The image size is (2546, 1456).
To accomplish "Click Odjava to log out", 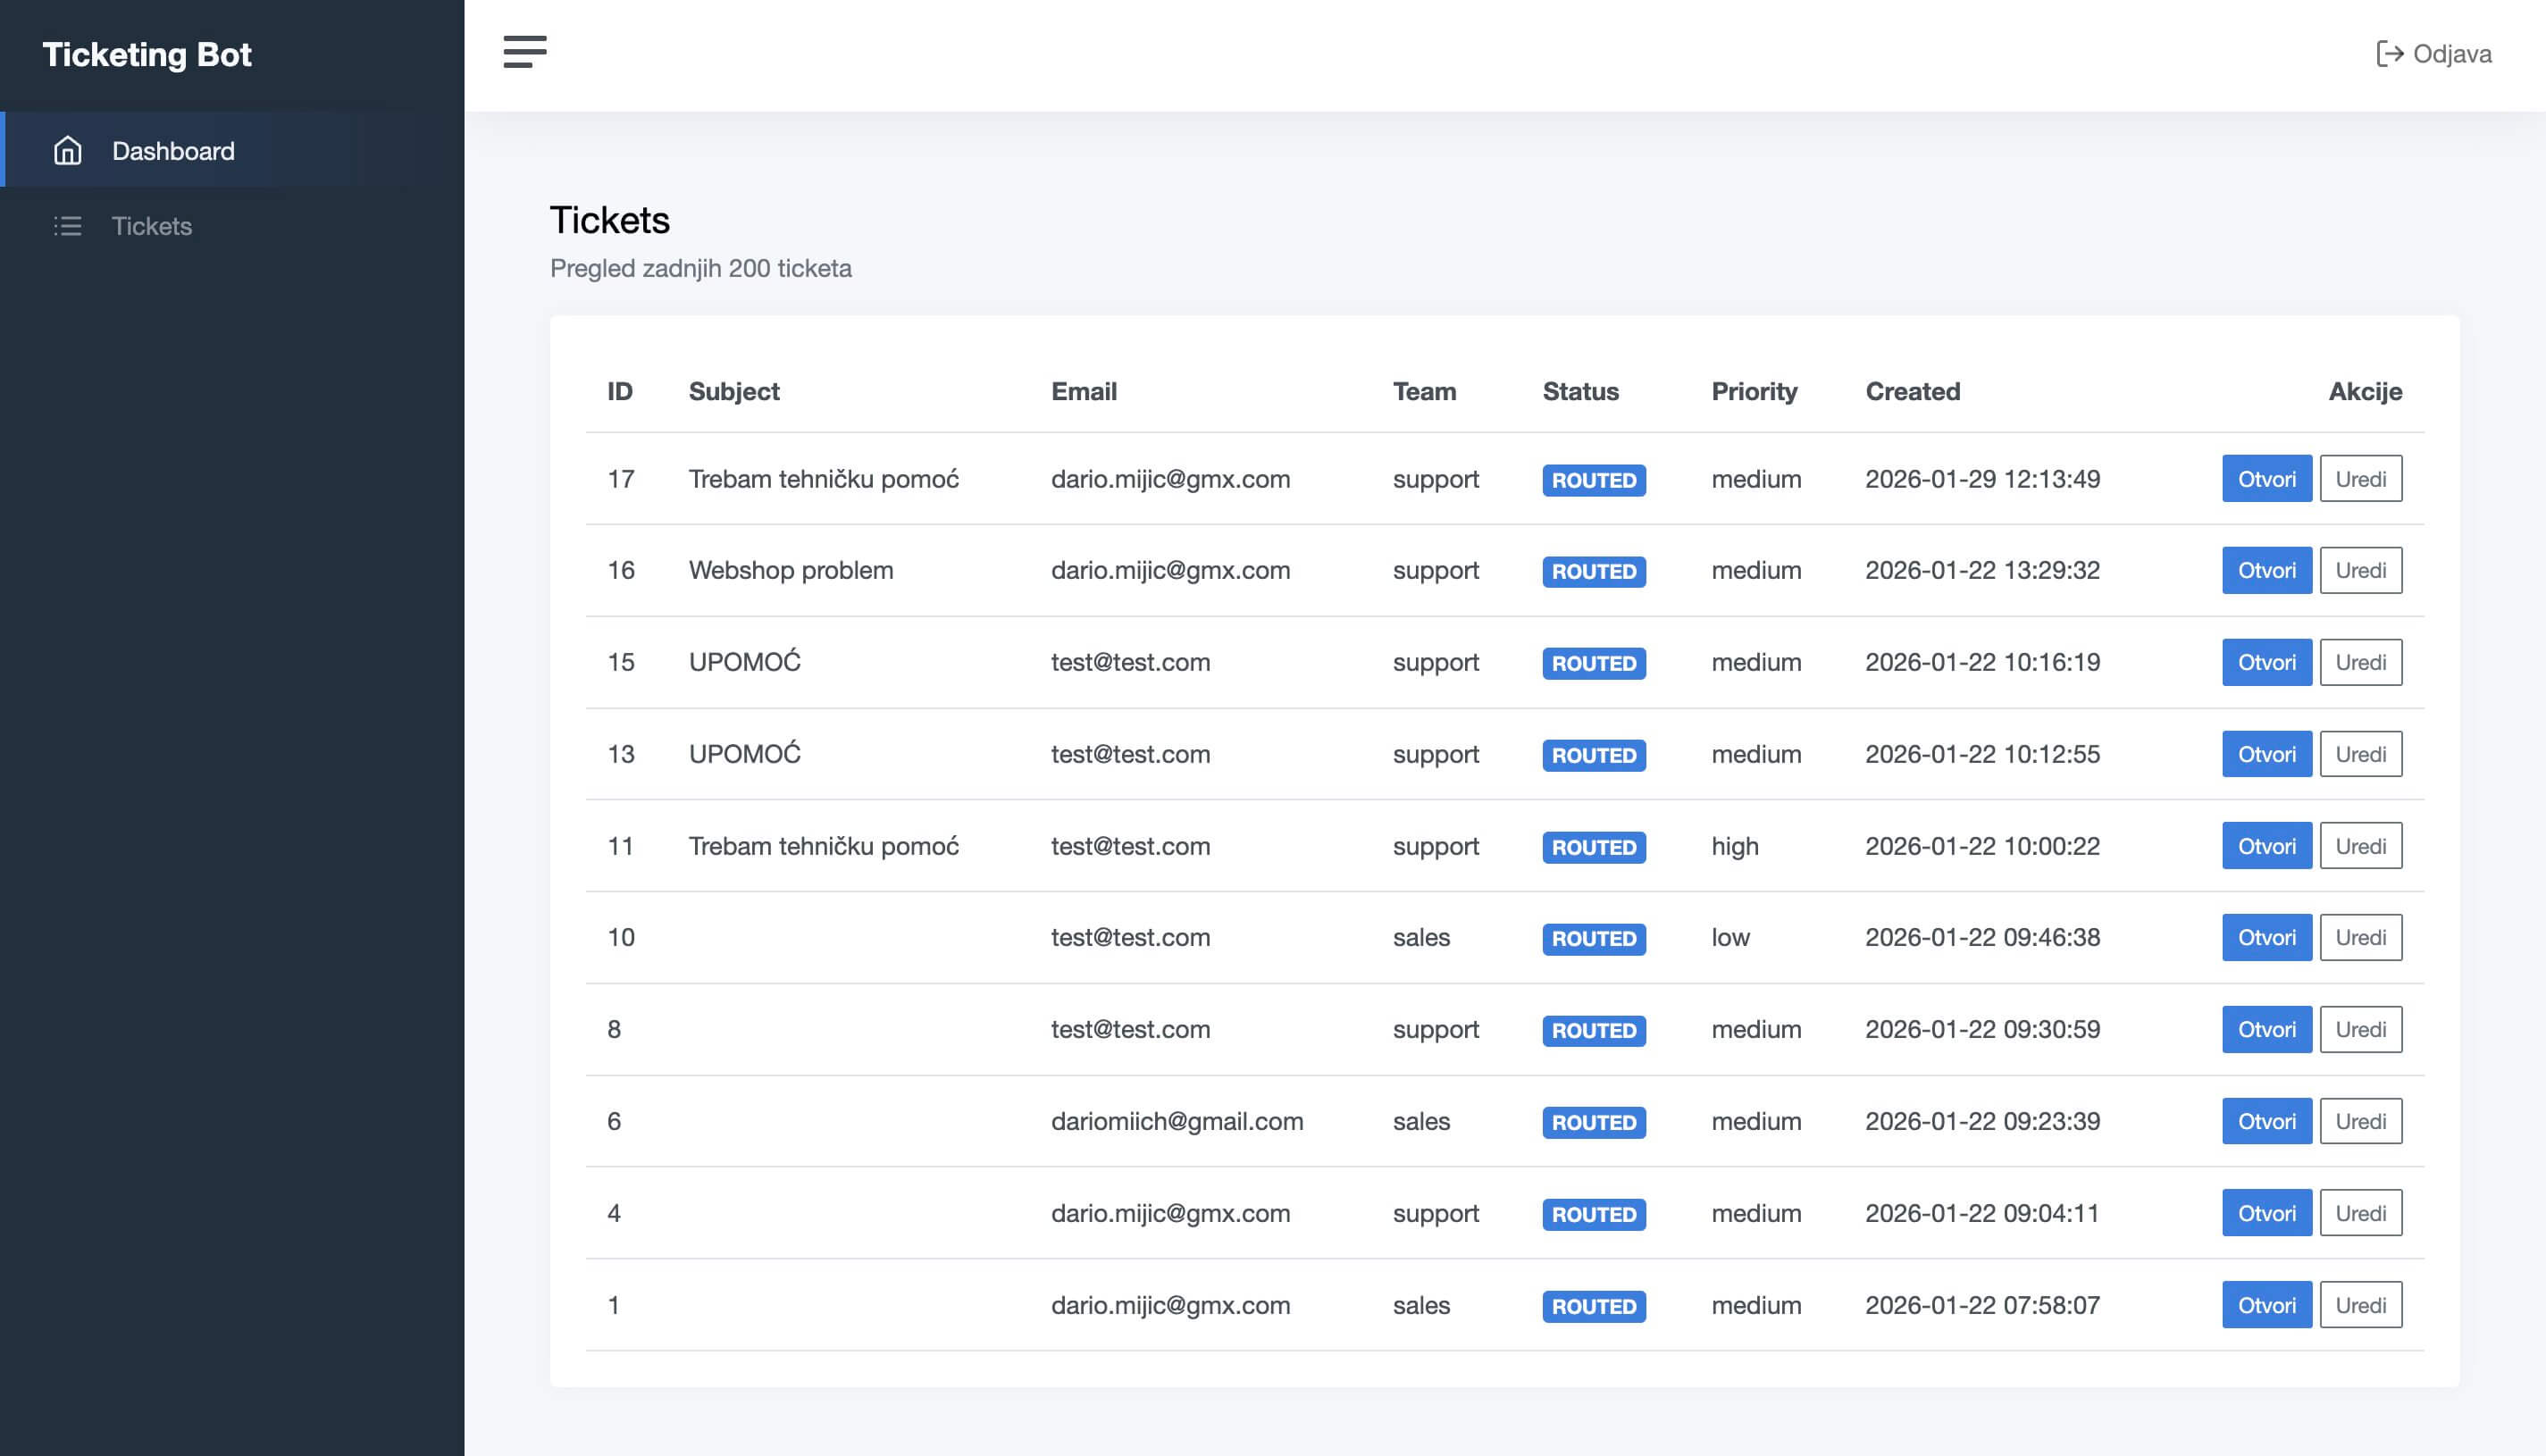I will [x=2451, y=54].
